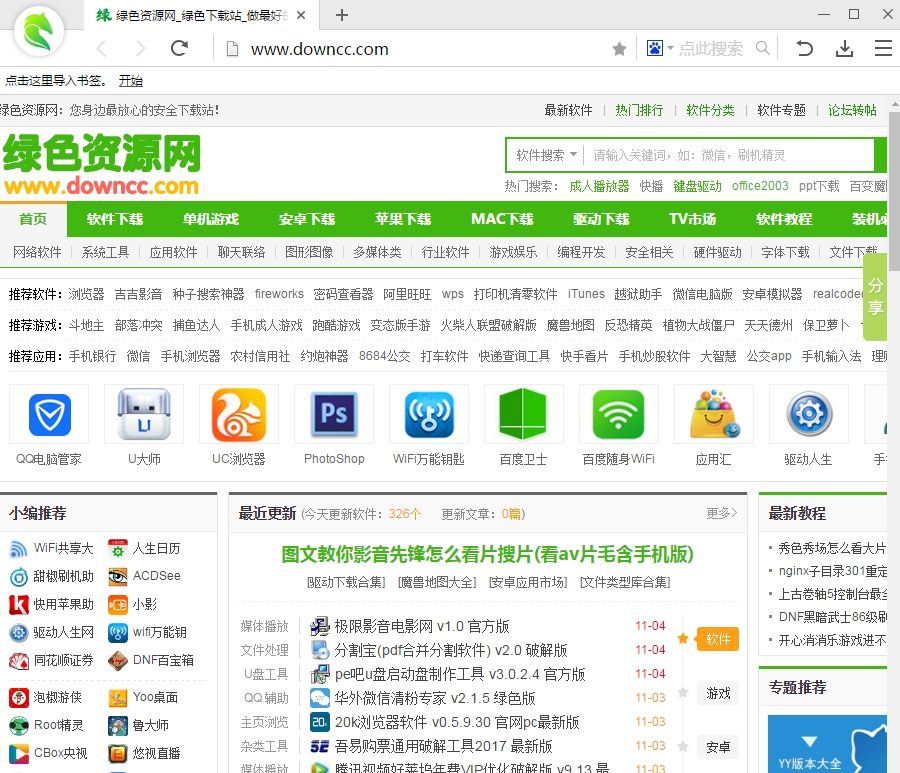Click the browser reload icon

(x=180, y=48)
